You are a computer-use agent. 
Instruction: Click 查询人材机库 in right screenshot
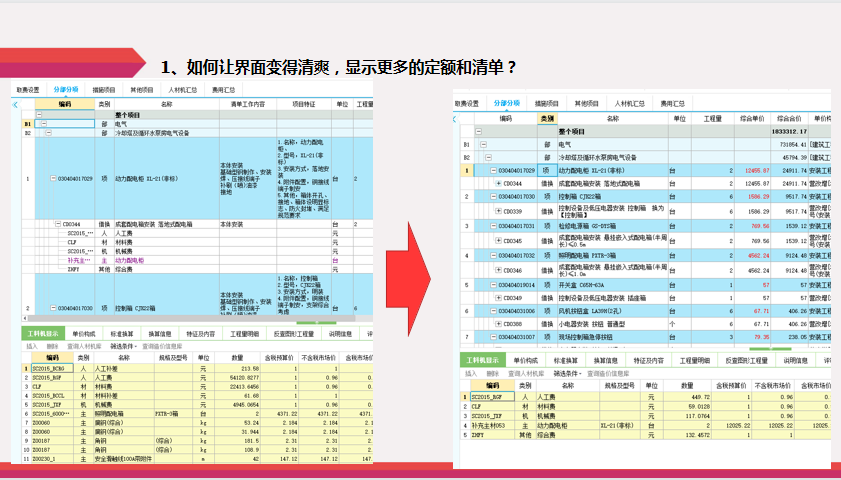coord(526,373)
